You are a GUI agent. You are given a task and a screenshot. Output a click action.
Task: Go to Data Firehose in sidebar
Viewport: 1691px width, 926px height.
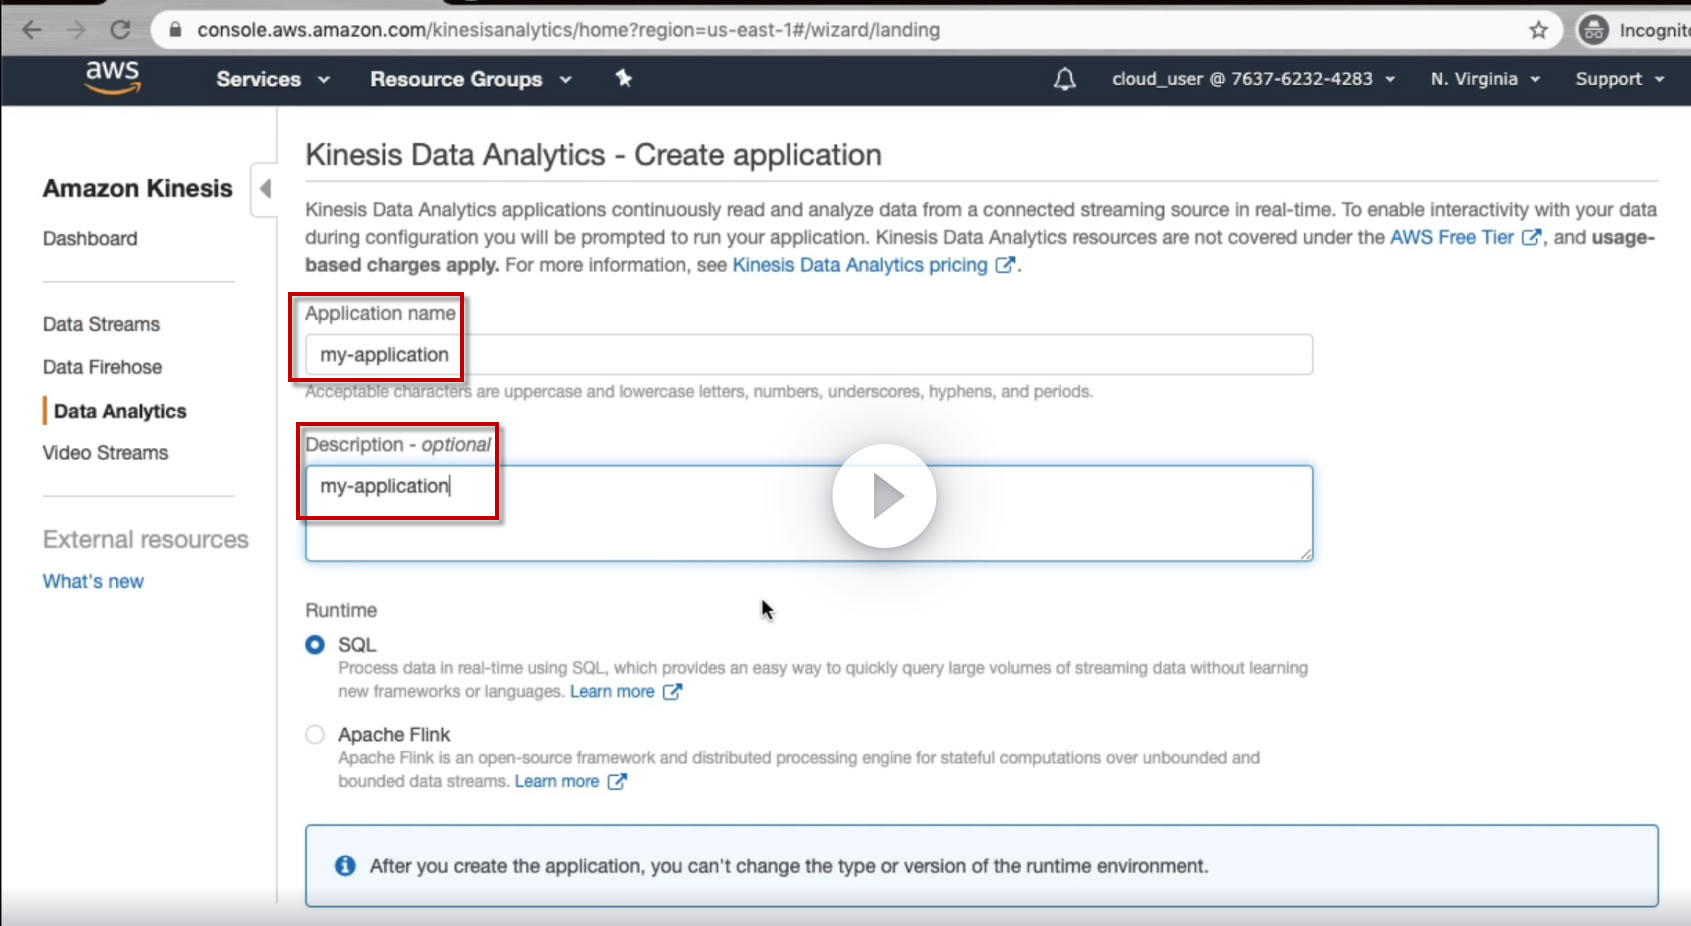[102, 367]
